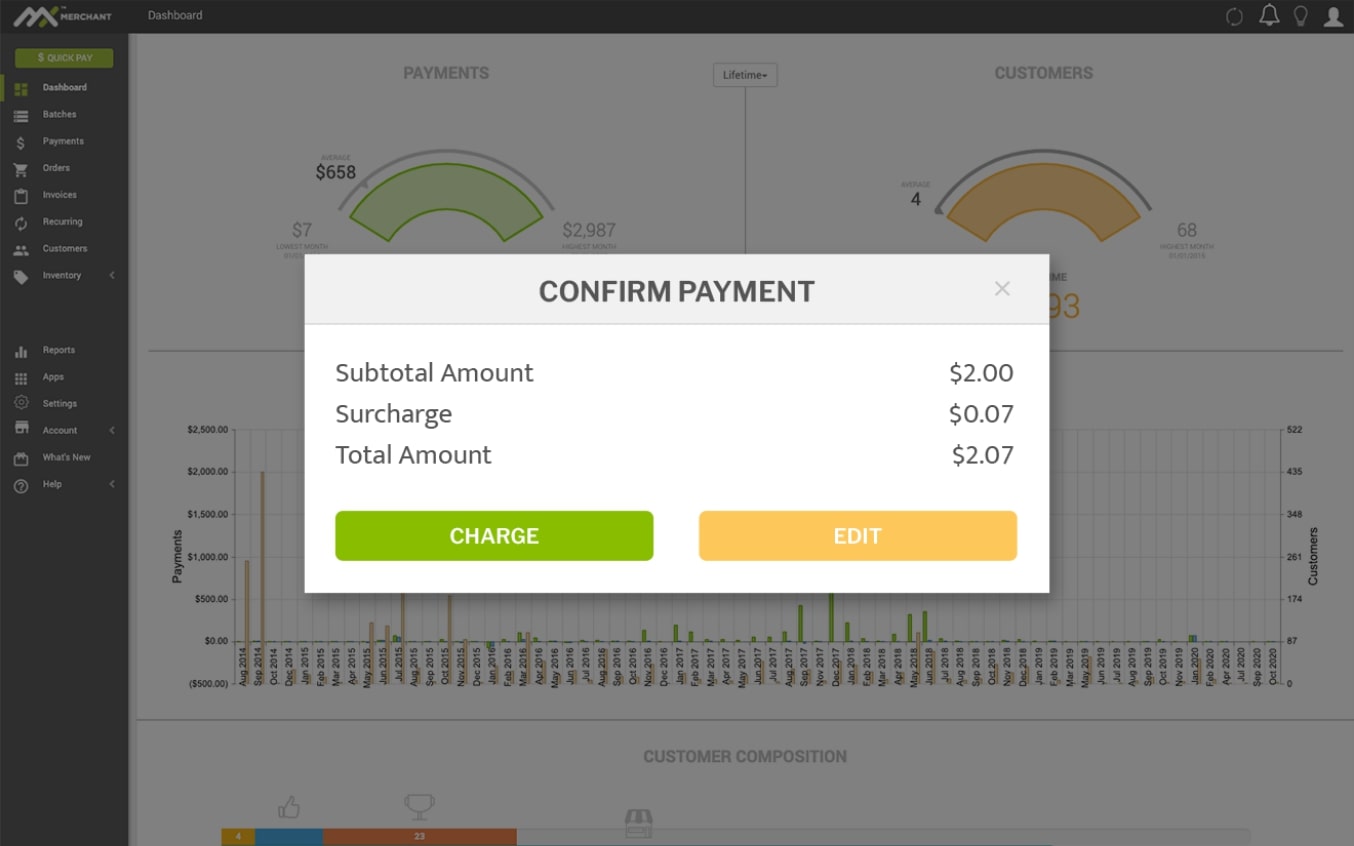The width and height of the screenshot is (1354, 846).
Task: Open the user profile icon
Action: pos(1333,16)
